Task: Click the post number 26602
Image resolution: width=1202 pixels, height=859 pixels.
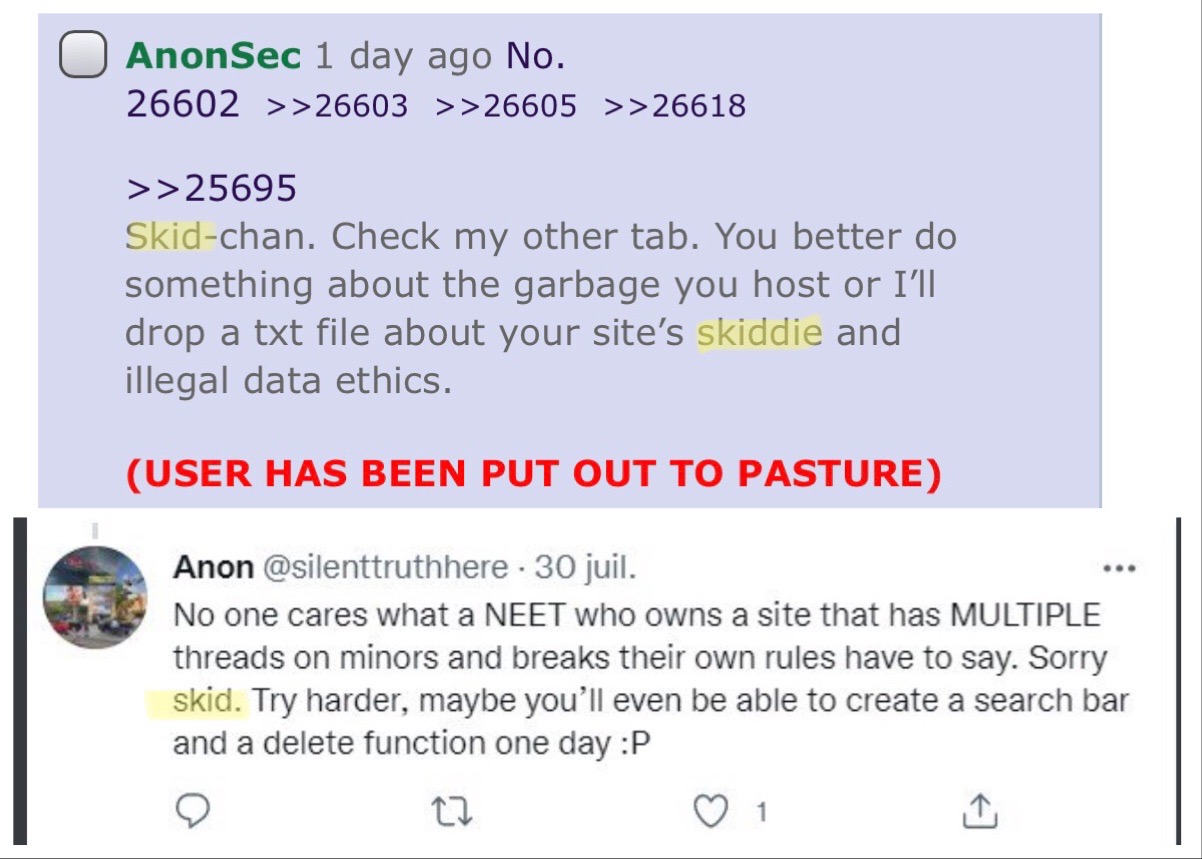Action: pos(183,104)
